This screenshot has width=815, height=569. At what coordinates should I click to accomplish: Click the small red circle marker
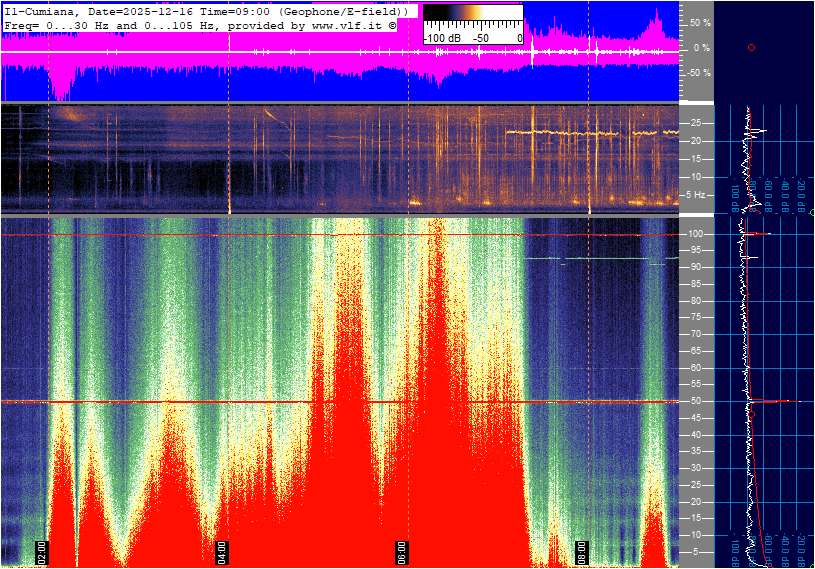point(751,47)
